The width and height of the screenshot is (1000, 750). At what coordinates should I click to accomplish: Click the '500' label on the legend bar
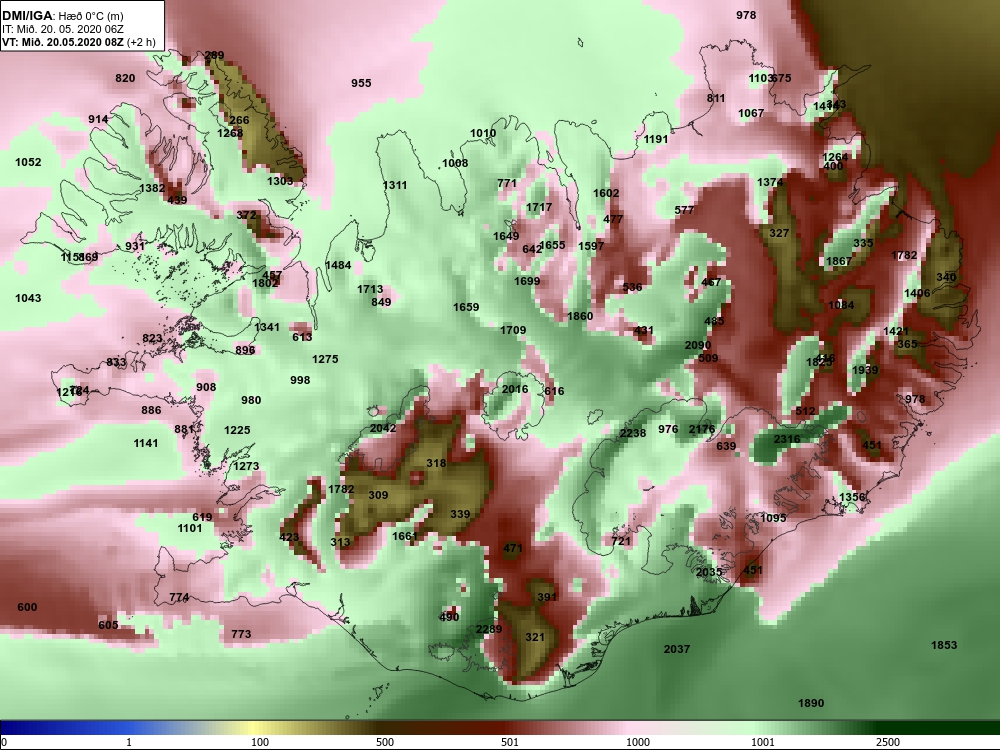tap(385, 742)
